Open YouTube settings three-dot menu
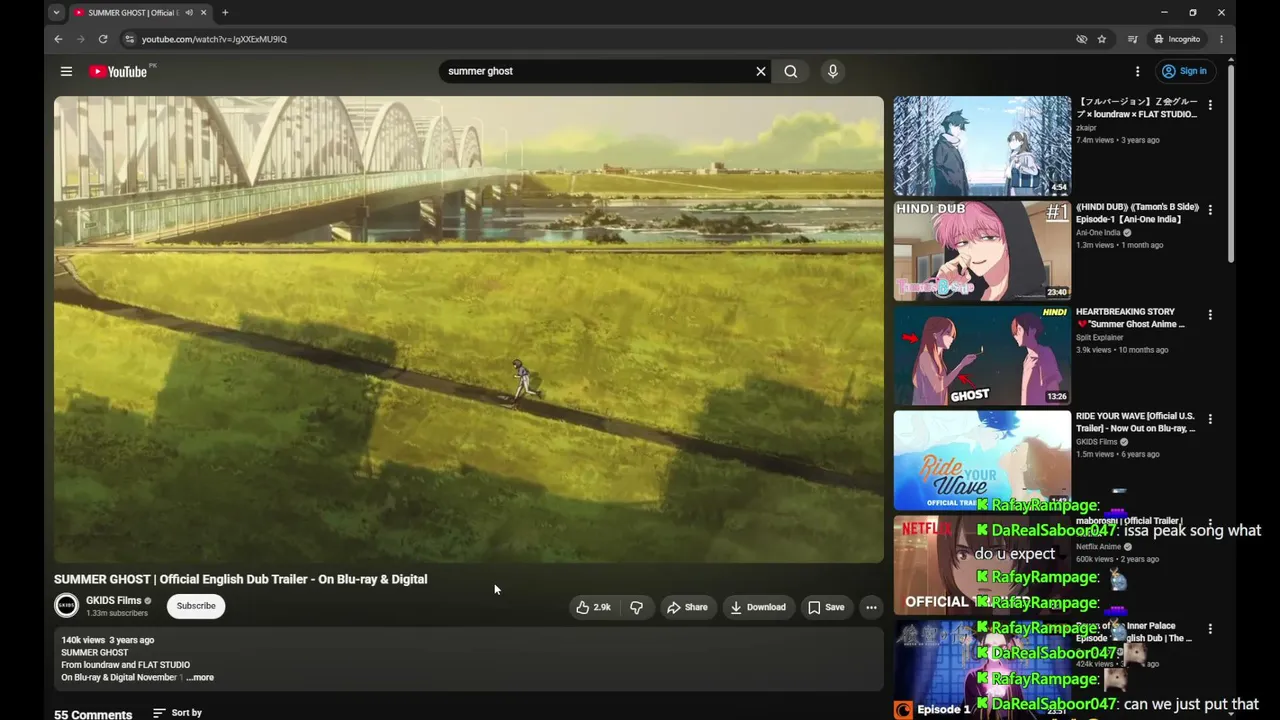 [x=1137, y=71]
